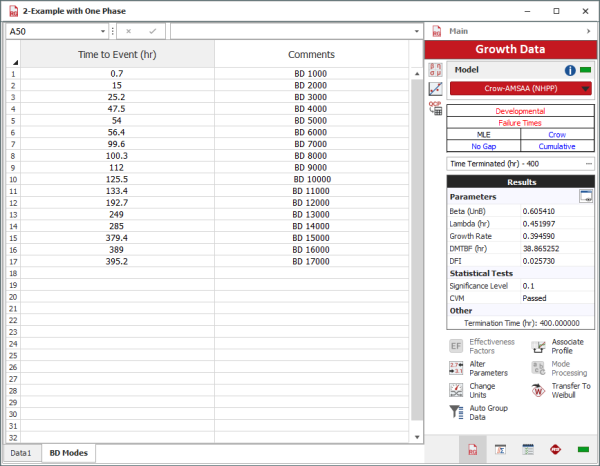This screenshot has width=600, height=466.
Task: Switch to the Data1 sheet tab
Action: [x=22, y=453]
